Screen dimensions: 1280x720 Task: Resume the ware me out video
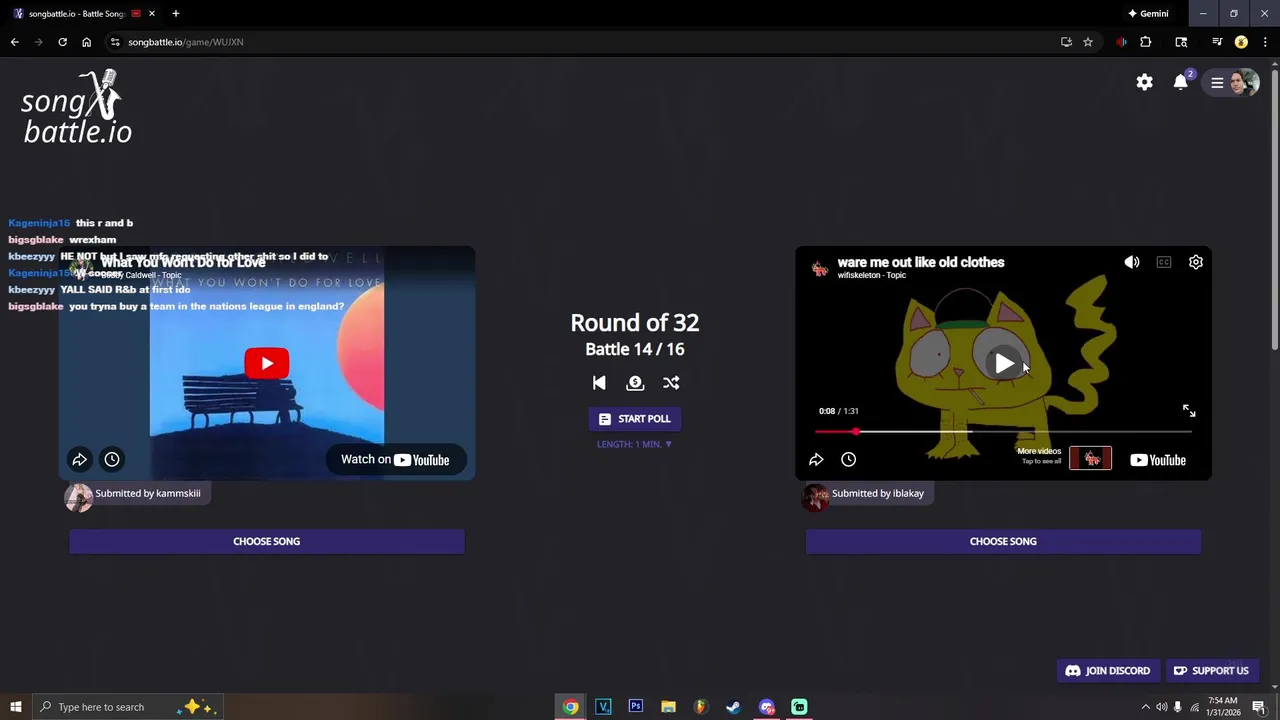[1004, 363]
